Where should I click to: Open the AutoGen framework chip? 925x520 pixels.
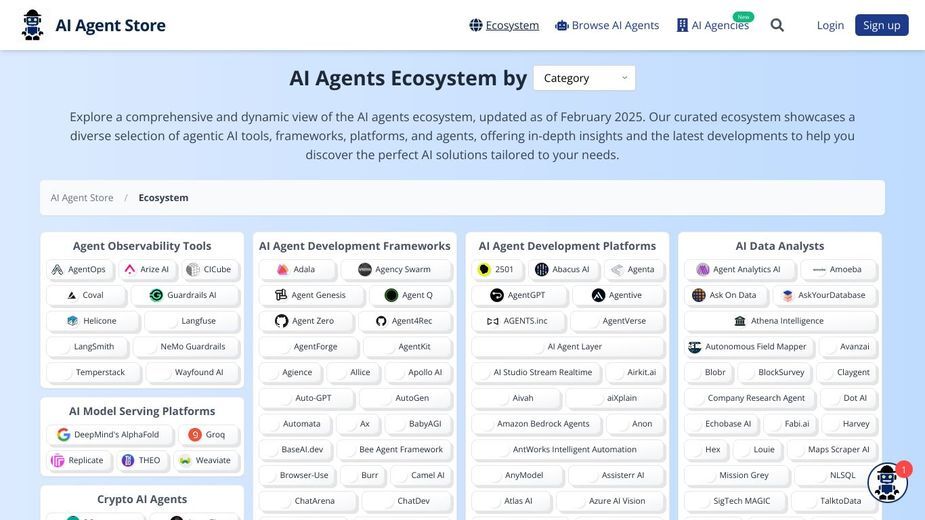[x=406, y=398]
